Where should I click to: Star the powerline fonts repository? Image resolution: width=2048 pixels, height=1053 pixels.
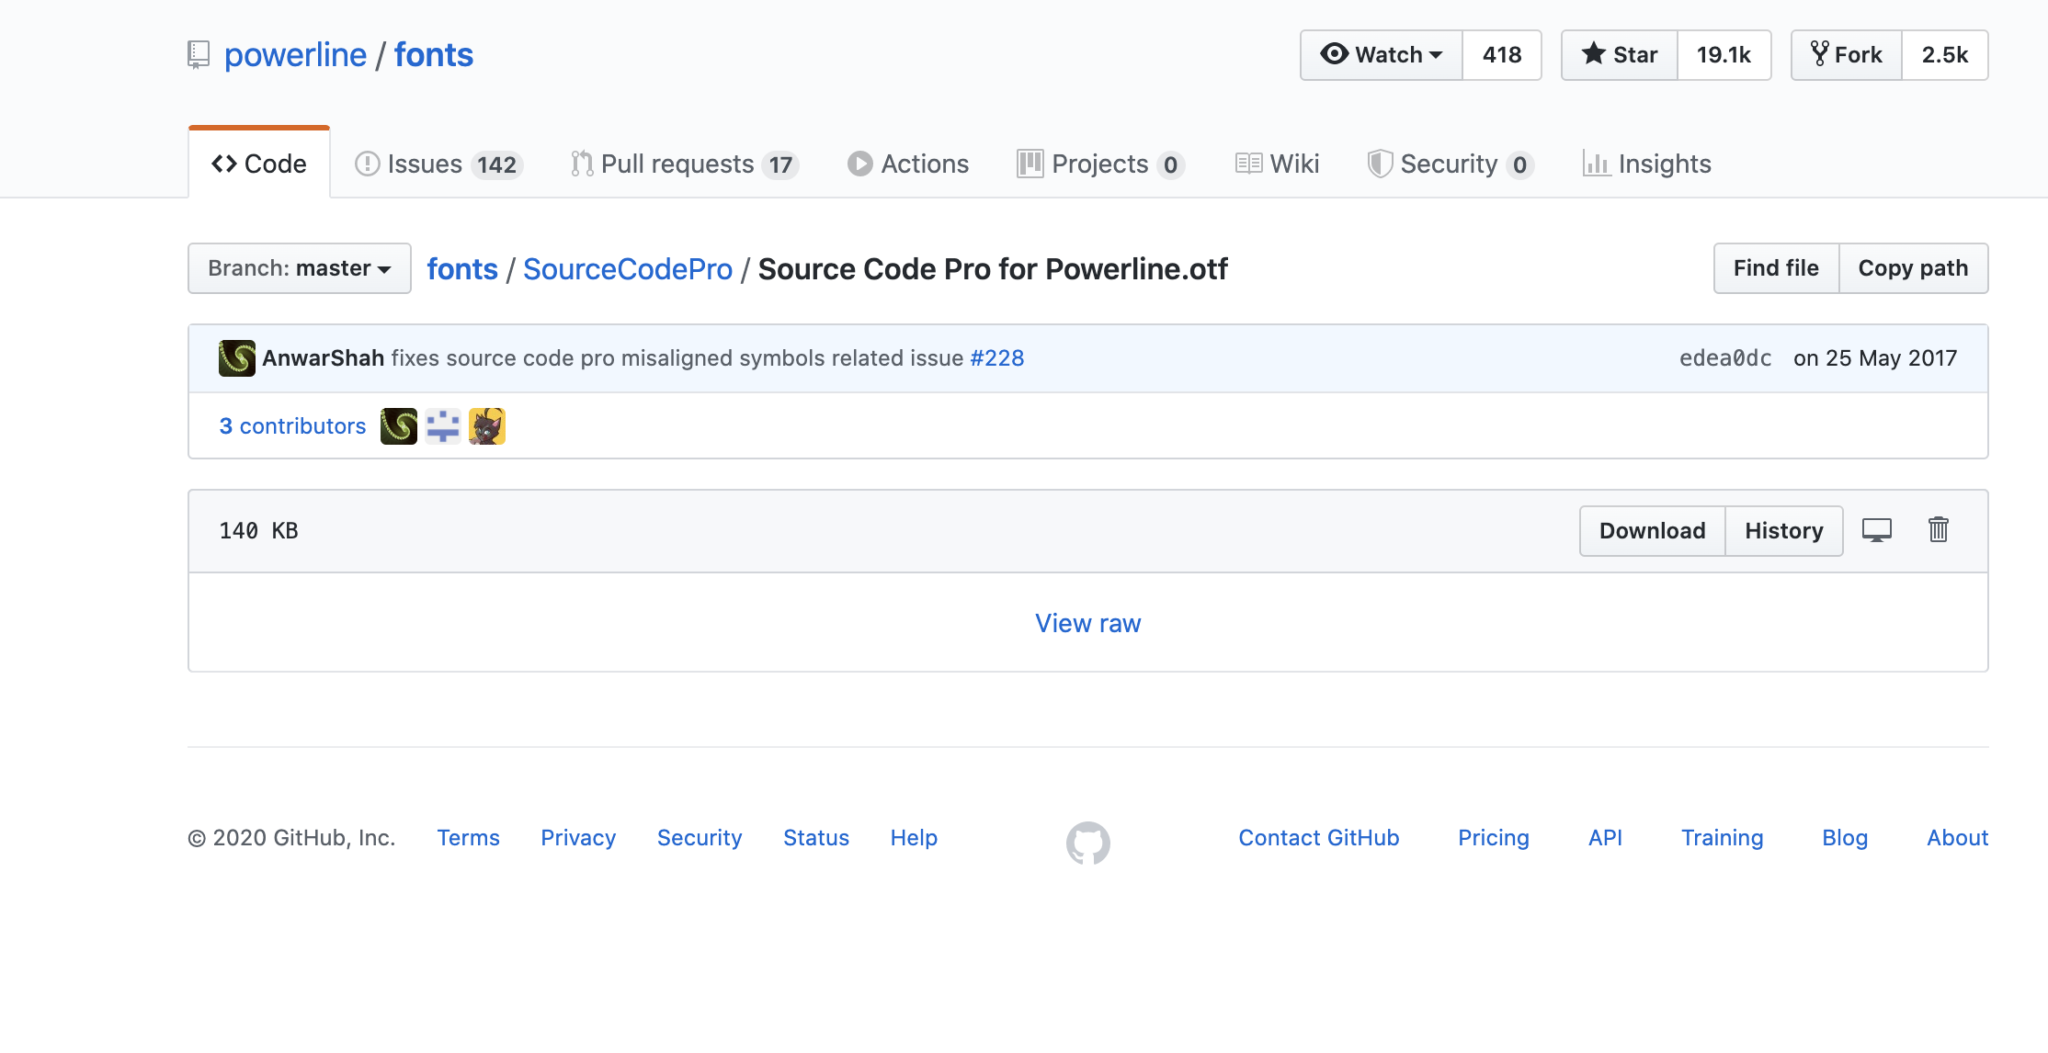pyautogui.click(x=1619, y=55)
